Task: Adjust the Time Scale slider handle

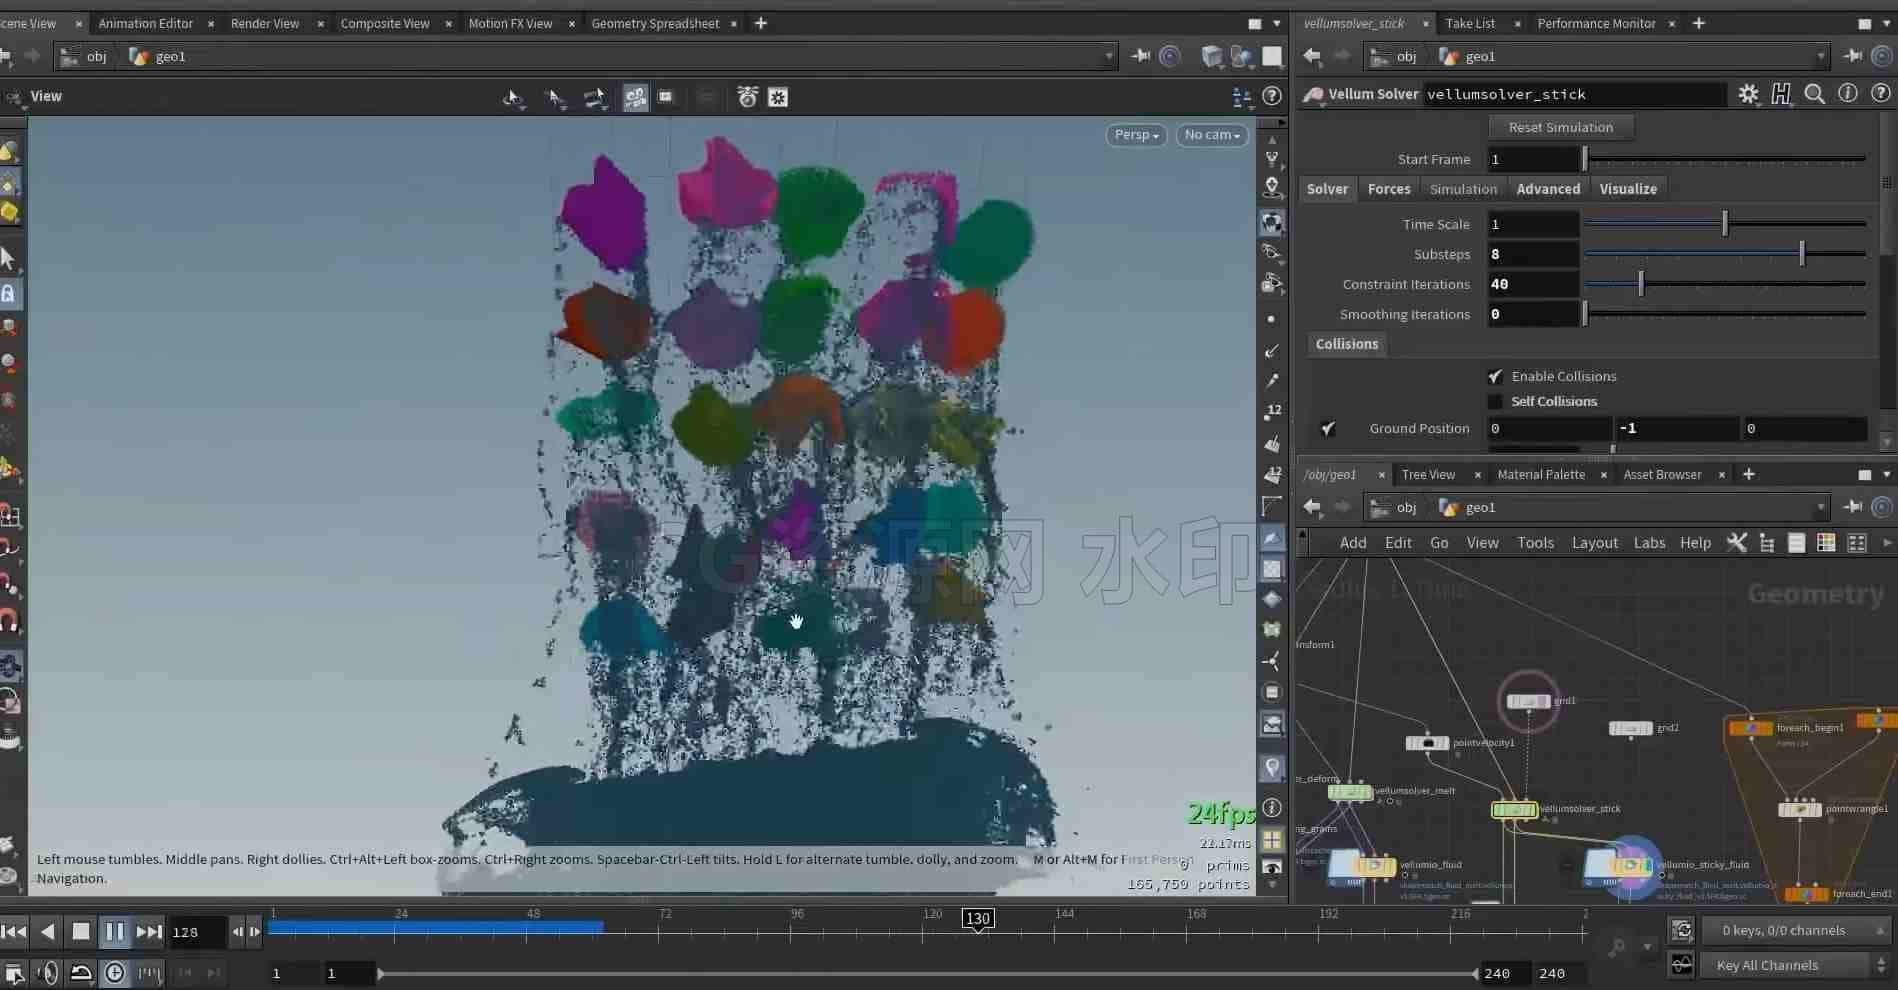Action: pos(1725,224)
